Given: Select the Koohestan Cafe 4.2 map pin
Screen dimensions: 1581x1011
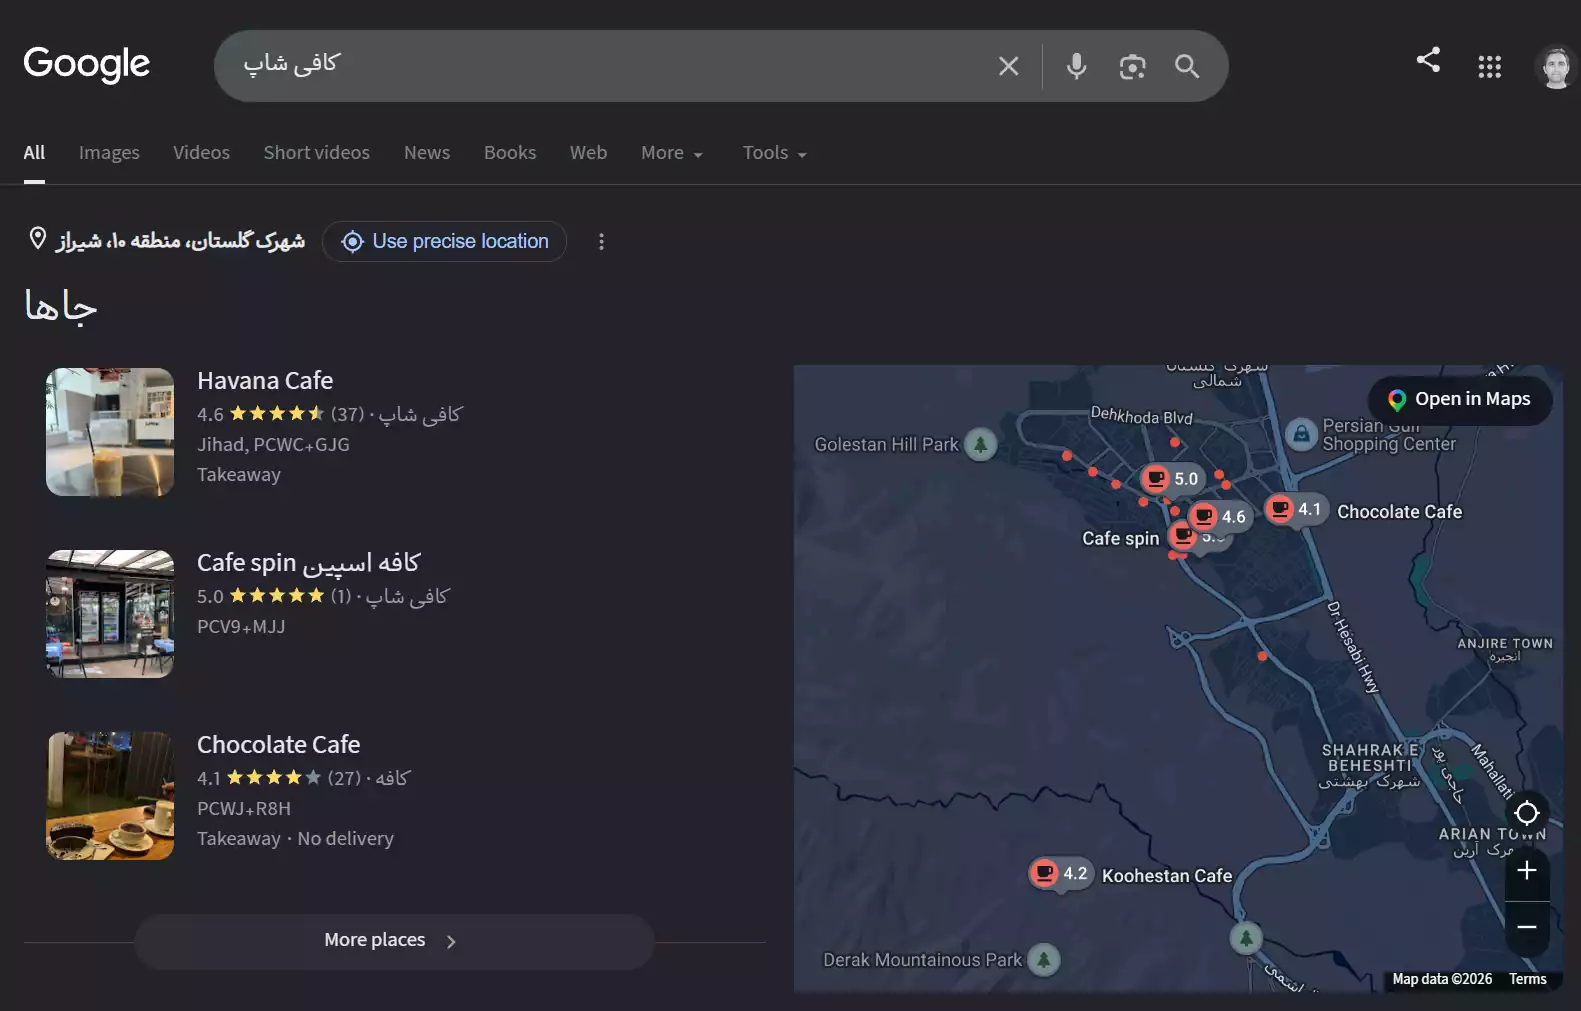Looking at the screenshot, I should pos(1061,874).
